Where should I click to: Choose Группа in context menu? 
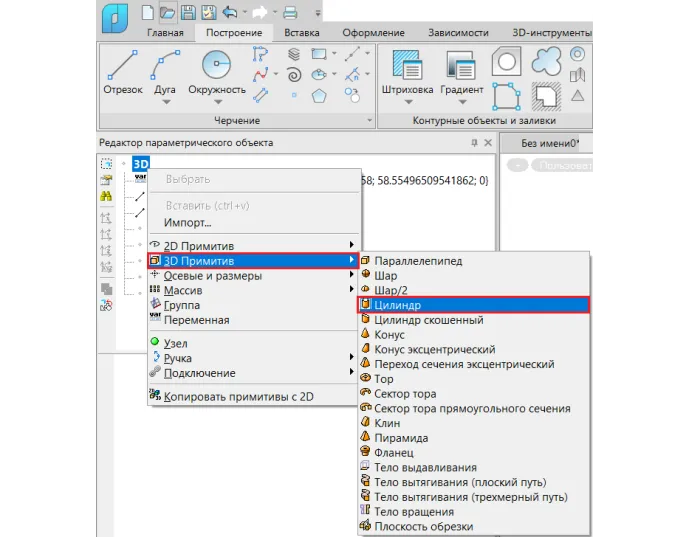click(253, 305)
